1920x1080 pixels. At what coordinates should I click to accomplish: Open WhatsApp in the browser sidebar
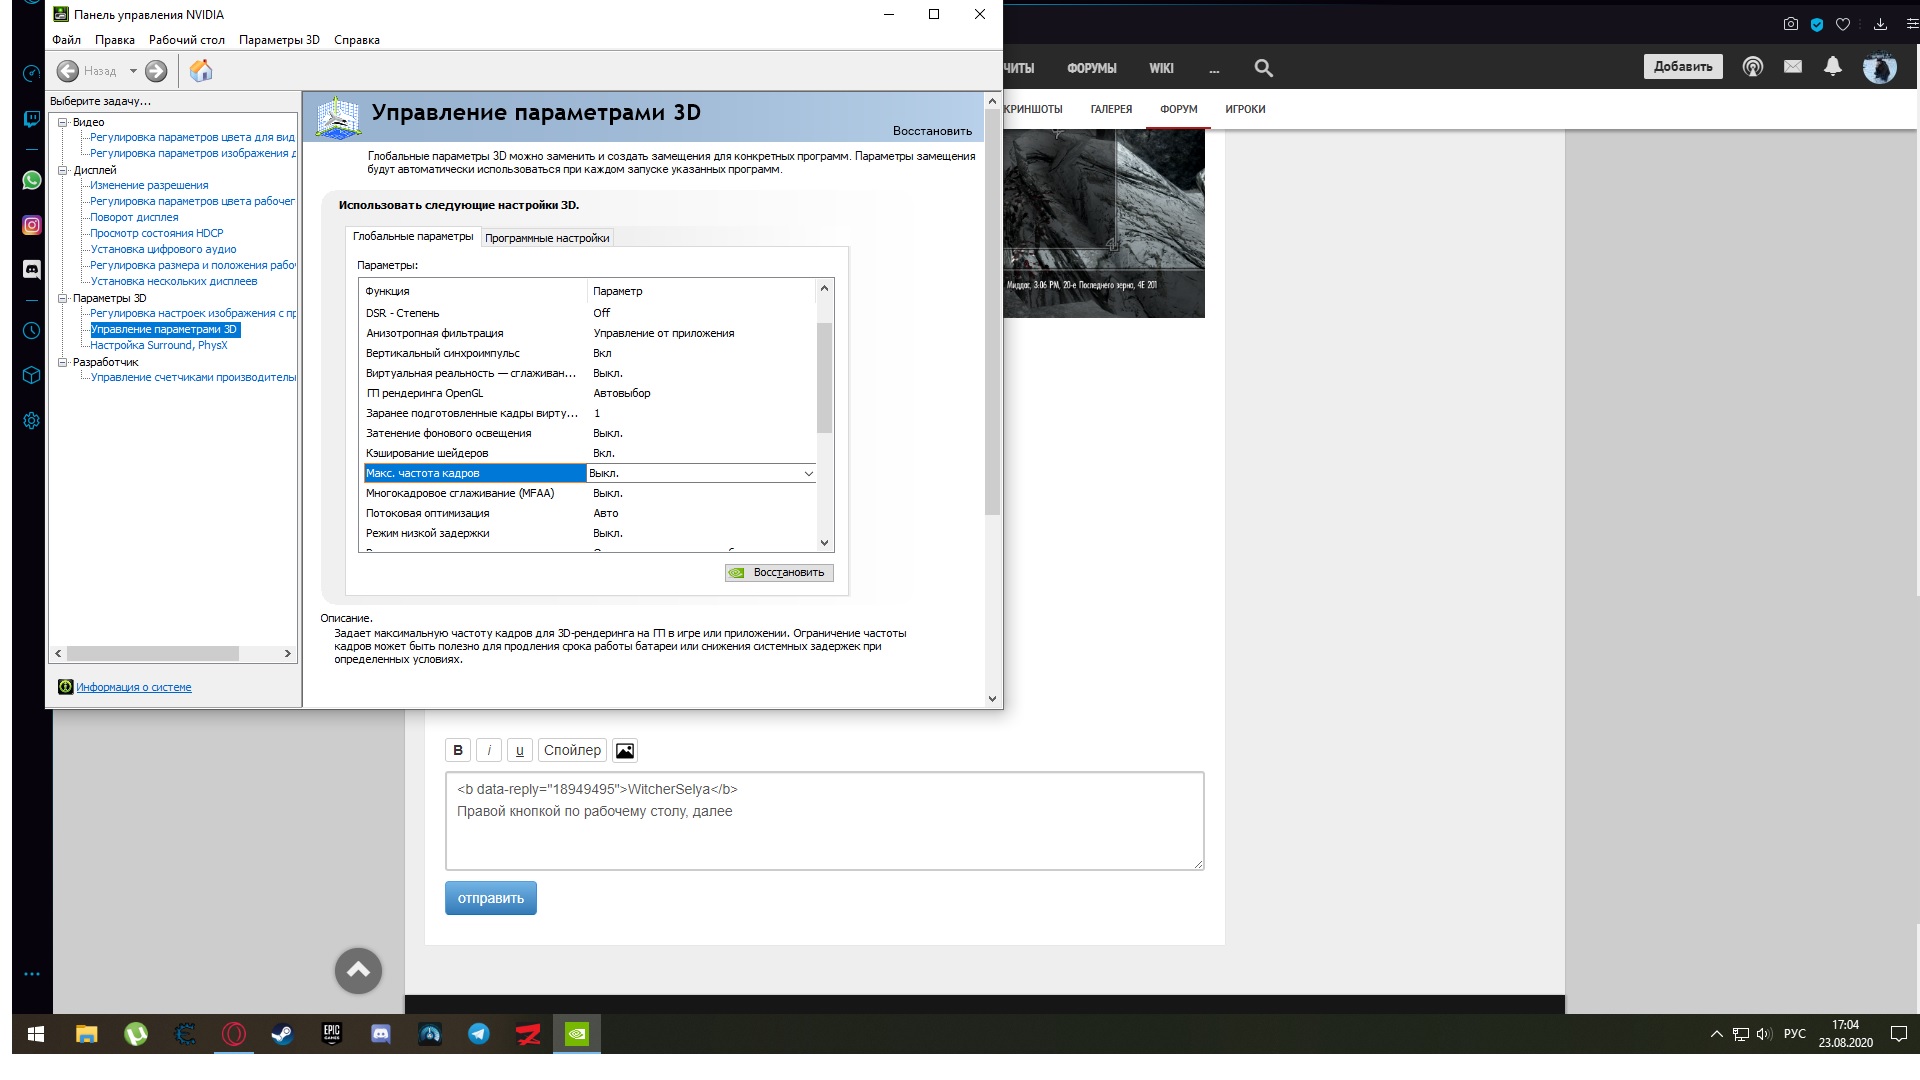tap(31, 180)
